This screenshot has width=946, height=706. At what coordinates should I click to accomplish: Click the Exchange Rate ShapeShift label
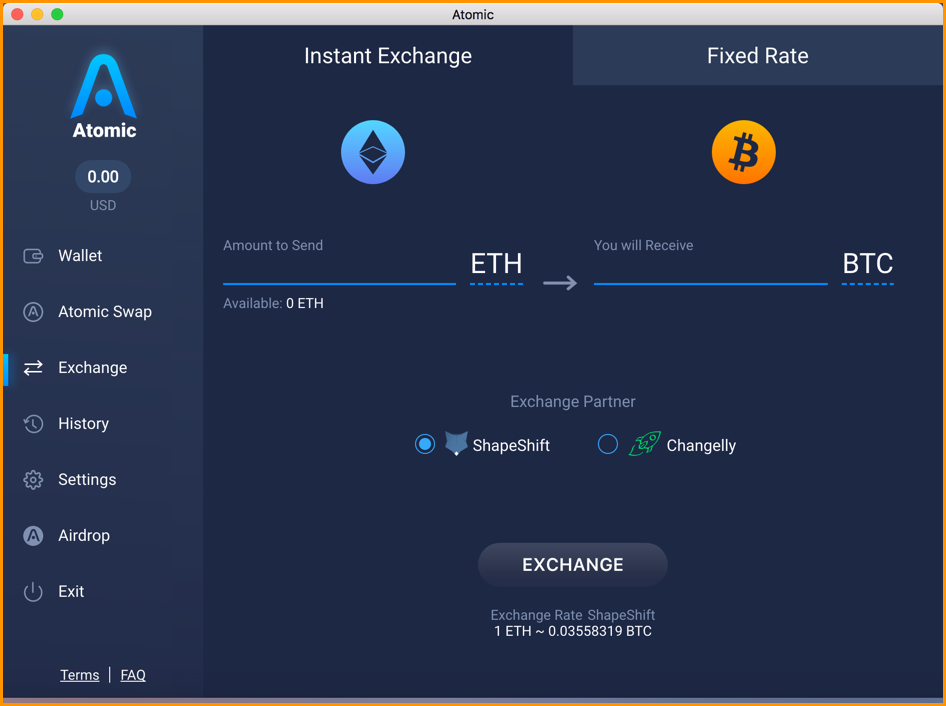click(573, 615)
